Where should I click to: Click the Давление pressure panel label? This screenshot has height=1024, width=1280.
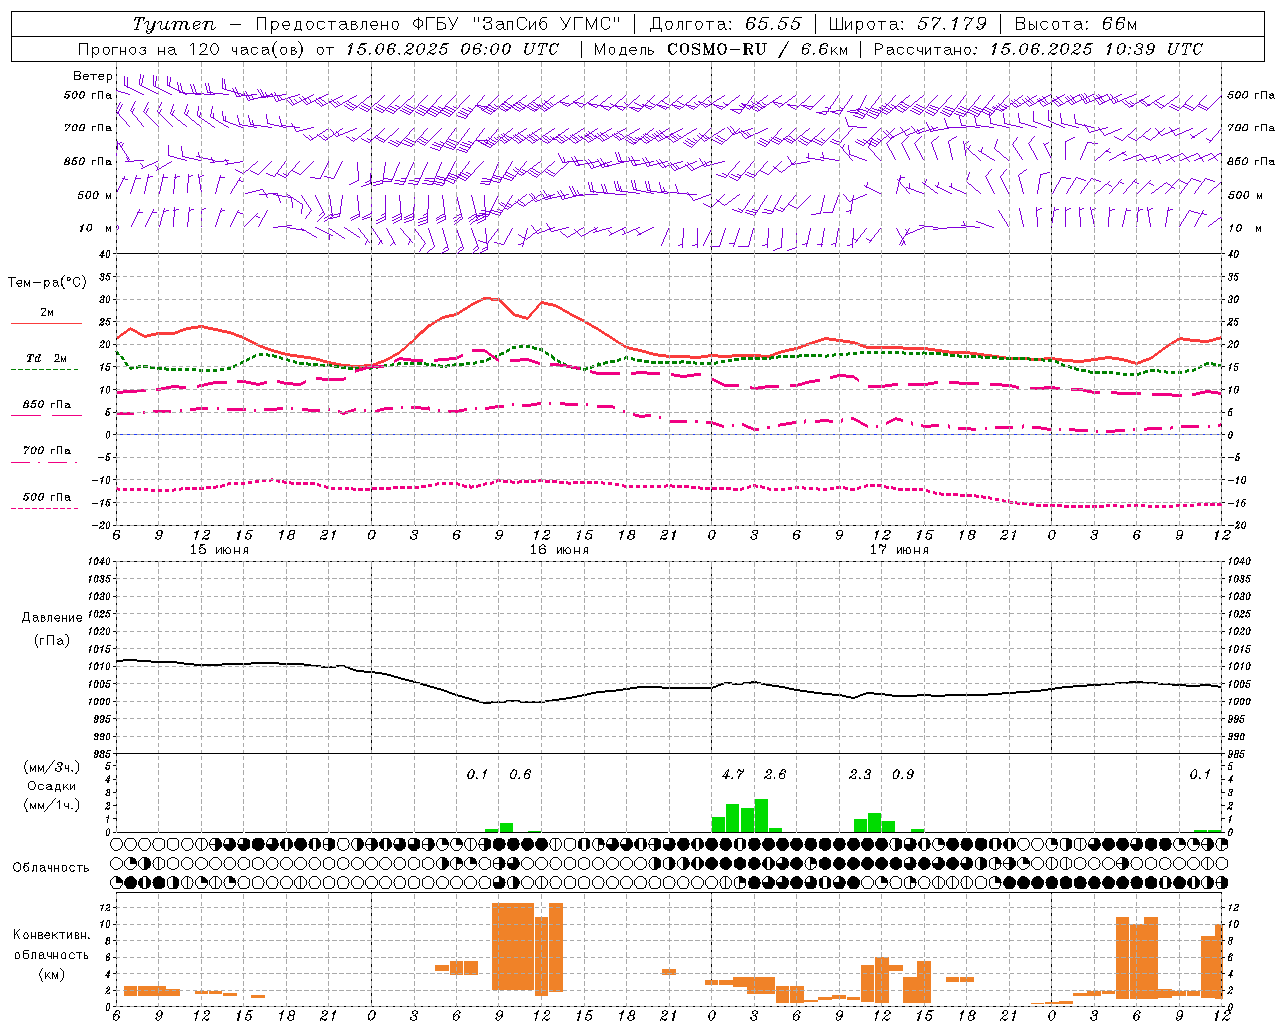point(52,618)
